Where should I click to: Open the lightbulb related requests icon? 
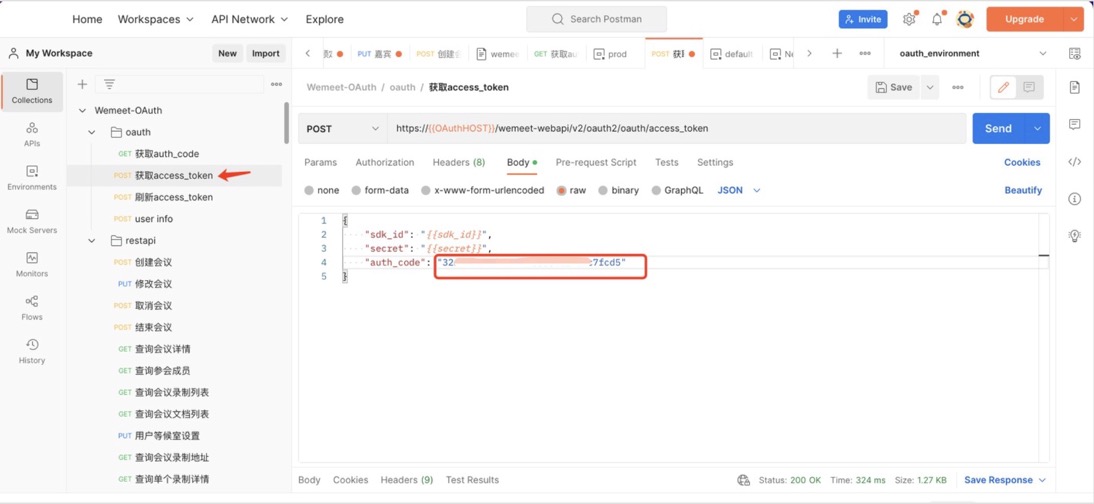click(1074, 235)
